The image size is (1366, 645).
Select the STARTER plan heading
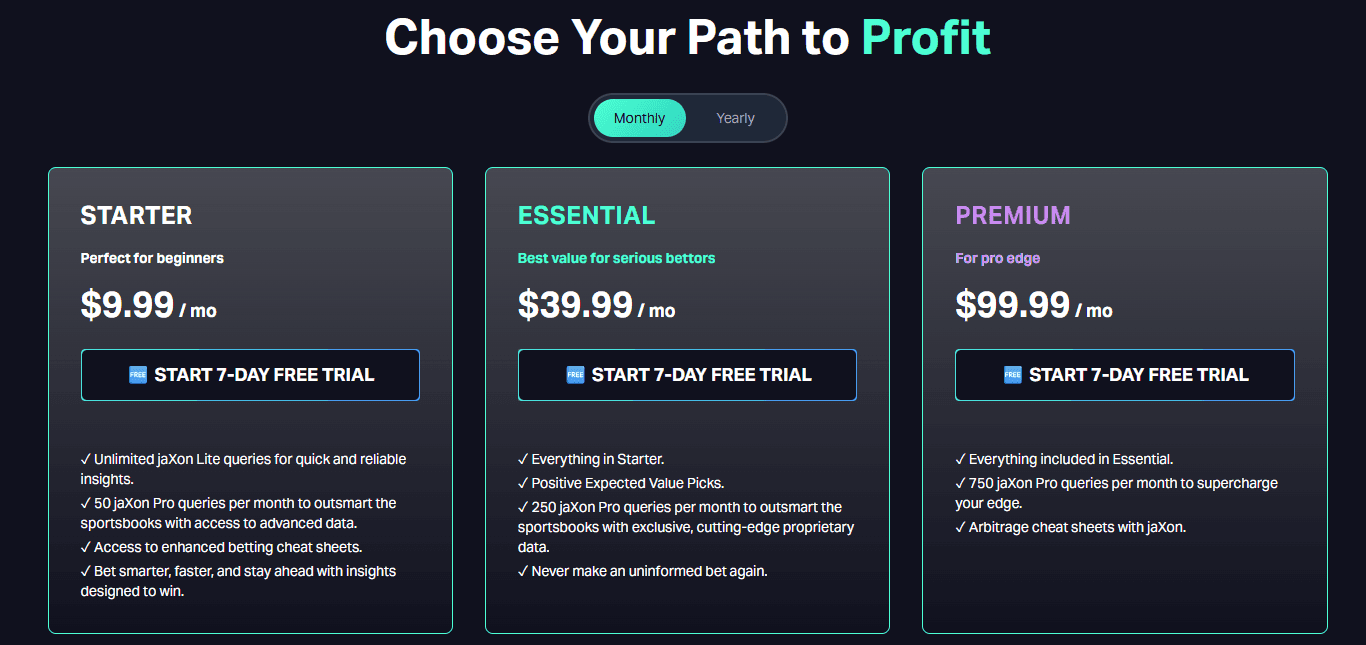[x=136, y=215]
